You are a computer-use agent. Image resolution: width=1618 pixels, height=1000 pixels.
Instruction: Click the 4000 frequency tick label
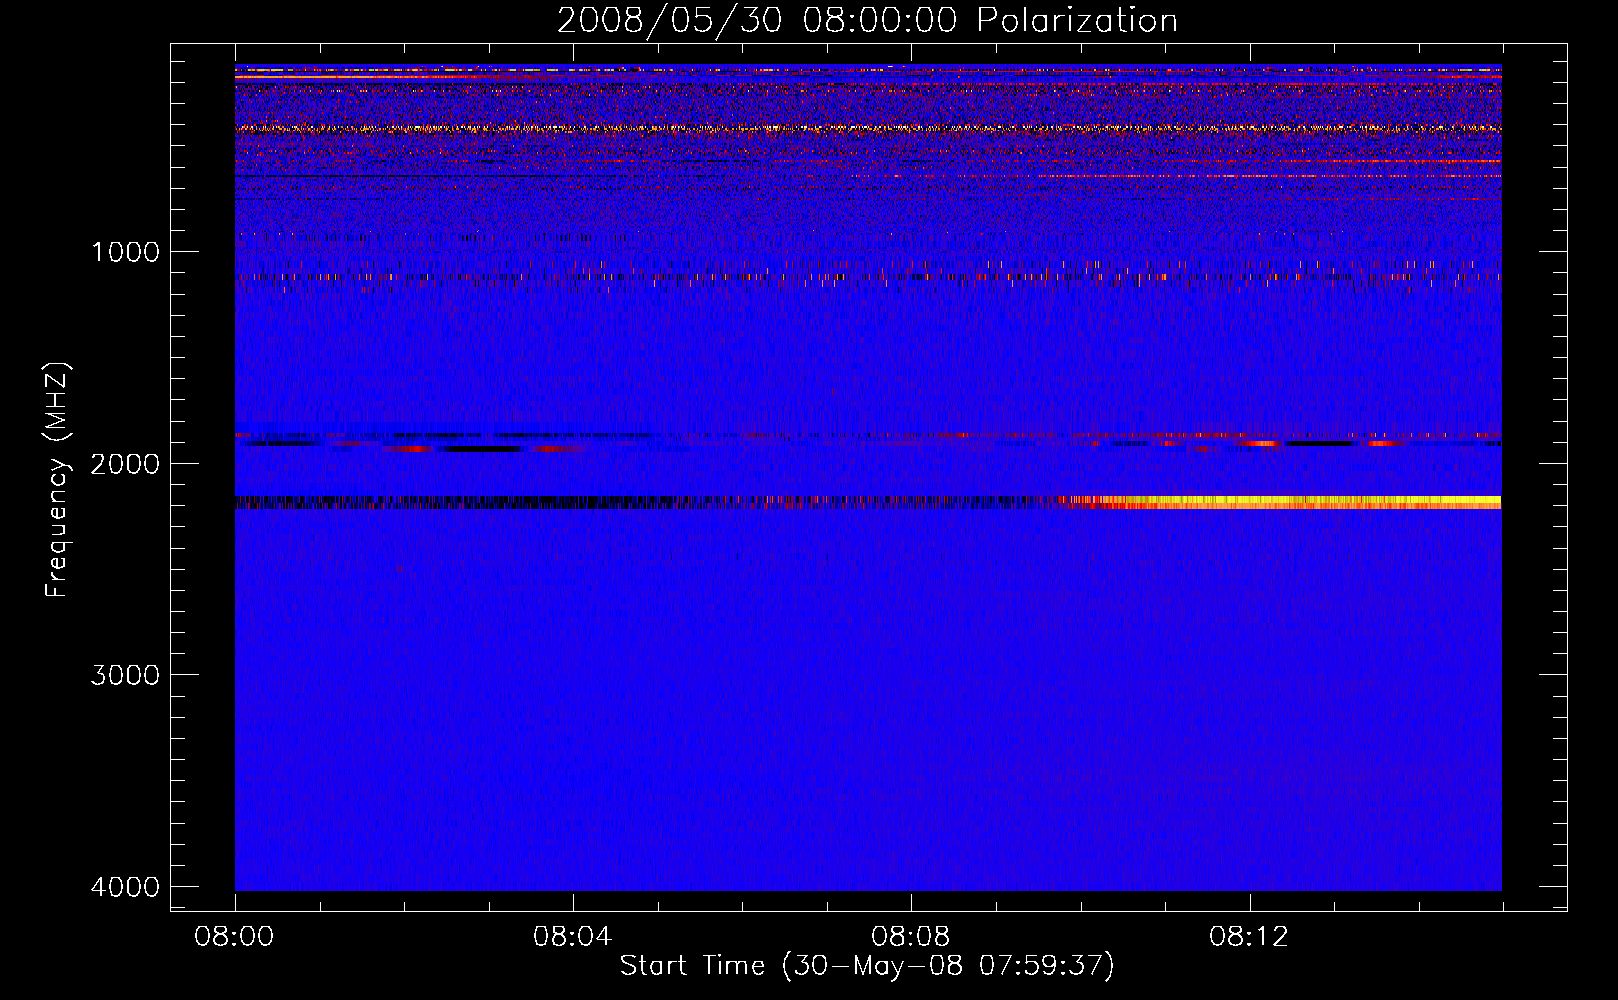tap(126, 887)
